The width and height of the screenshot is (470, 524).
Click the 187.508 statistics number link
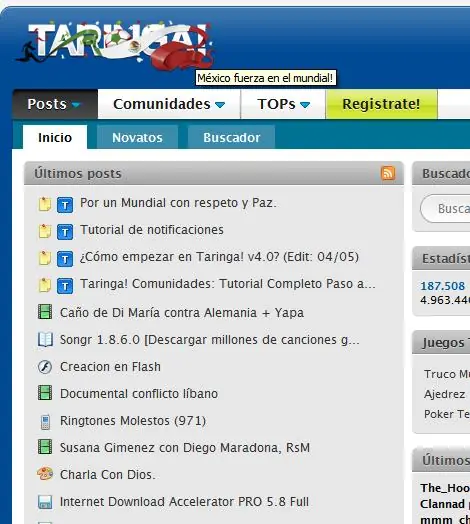click(443, 286)
